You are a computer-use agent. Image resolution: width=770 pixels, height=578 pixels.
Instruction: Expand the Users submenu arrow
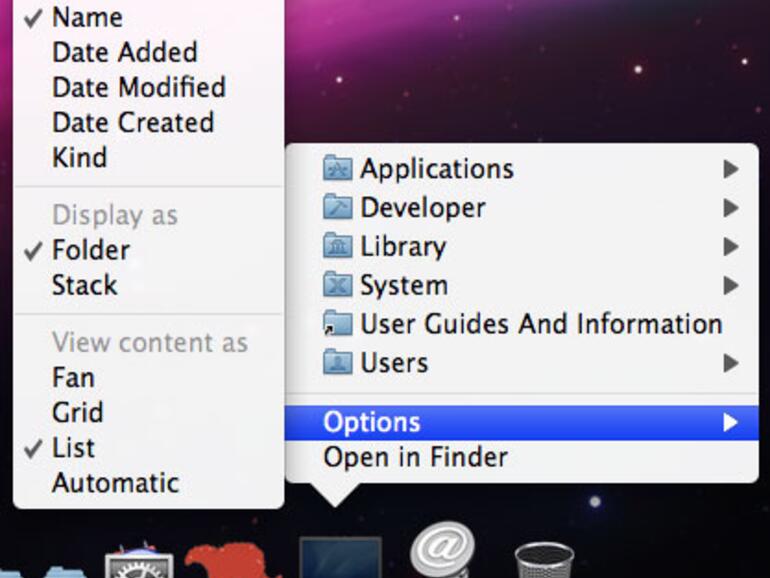point(731,363)
